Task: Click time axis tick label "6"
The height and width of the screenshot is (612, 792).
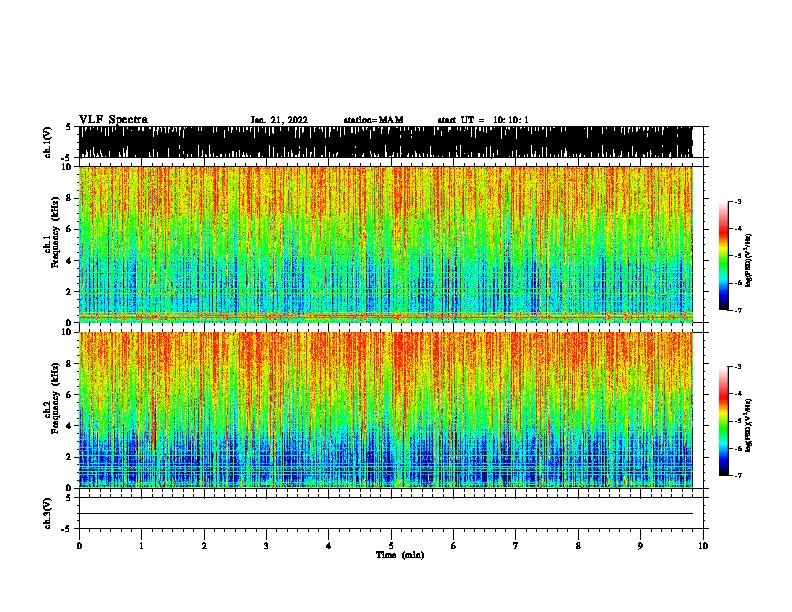Action: tap(454, 546)
